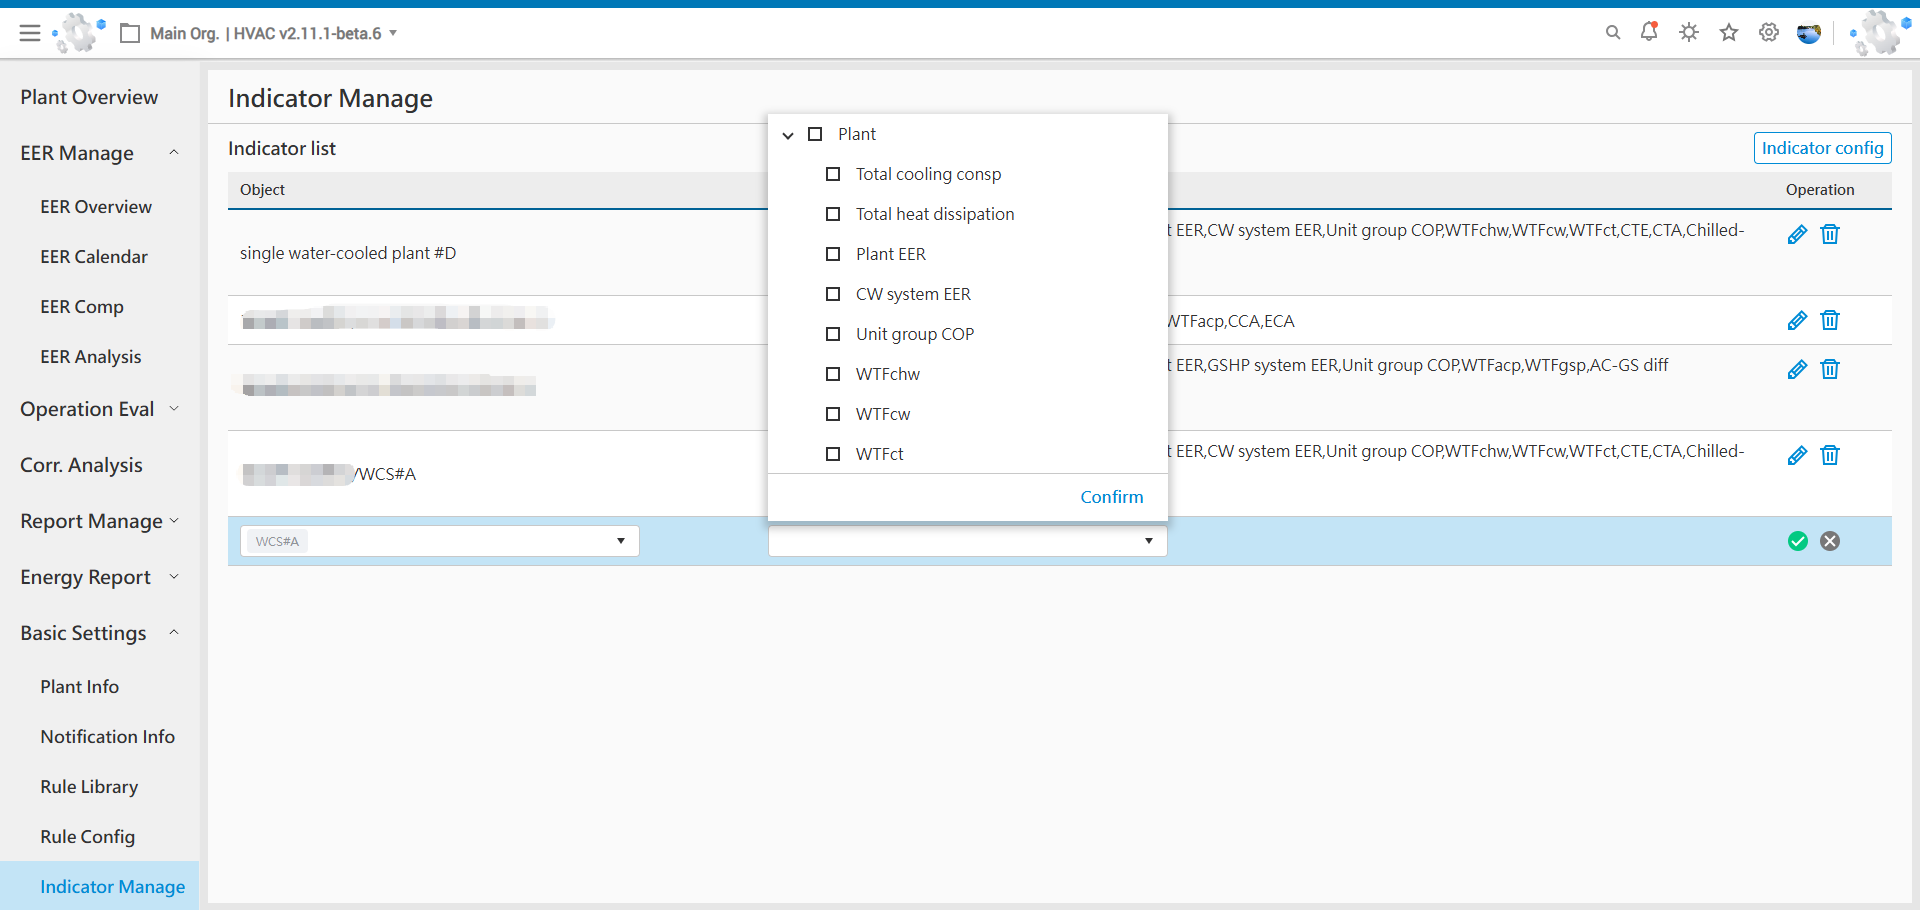Check the Plant EER checkbox
This screenshot has height=910, width=1920.
[834, 254]
